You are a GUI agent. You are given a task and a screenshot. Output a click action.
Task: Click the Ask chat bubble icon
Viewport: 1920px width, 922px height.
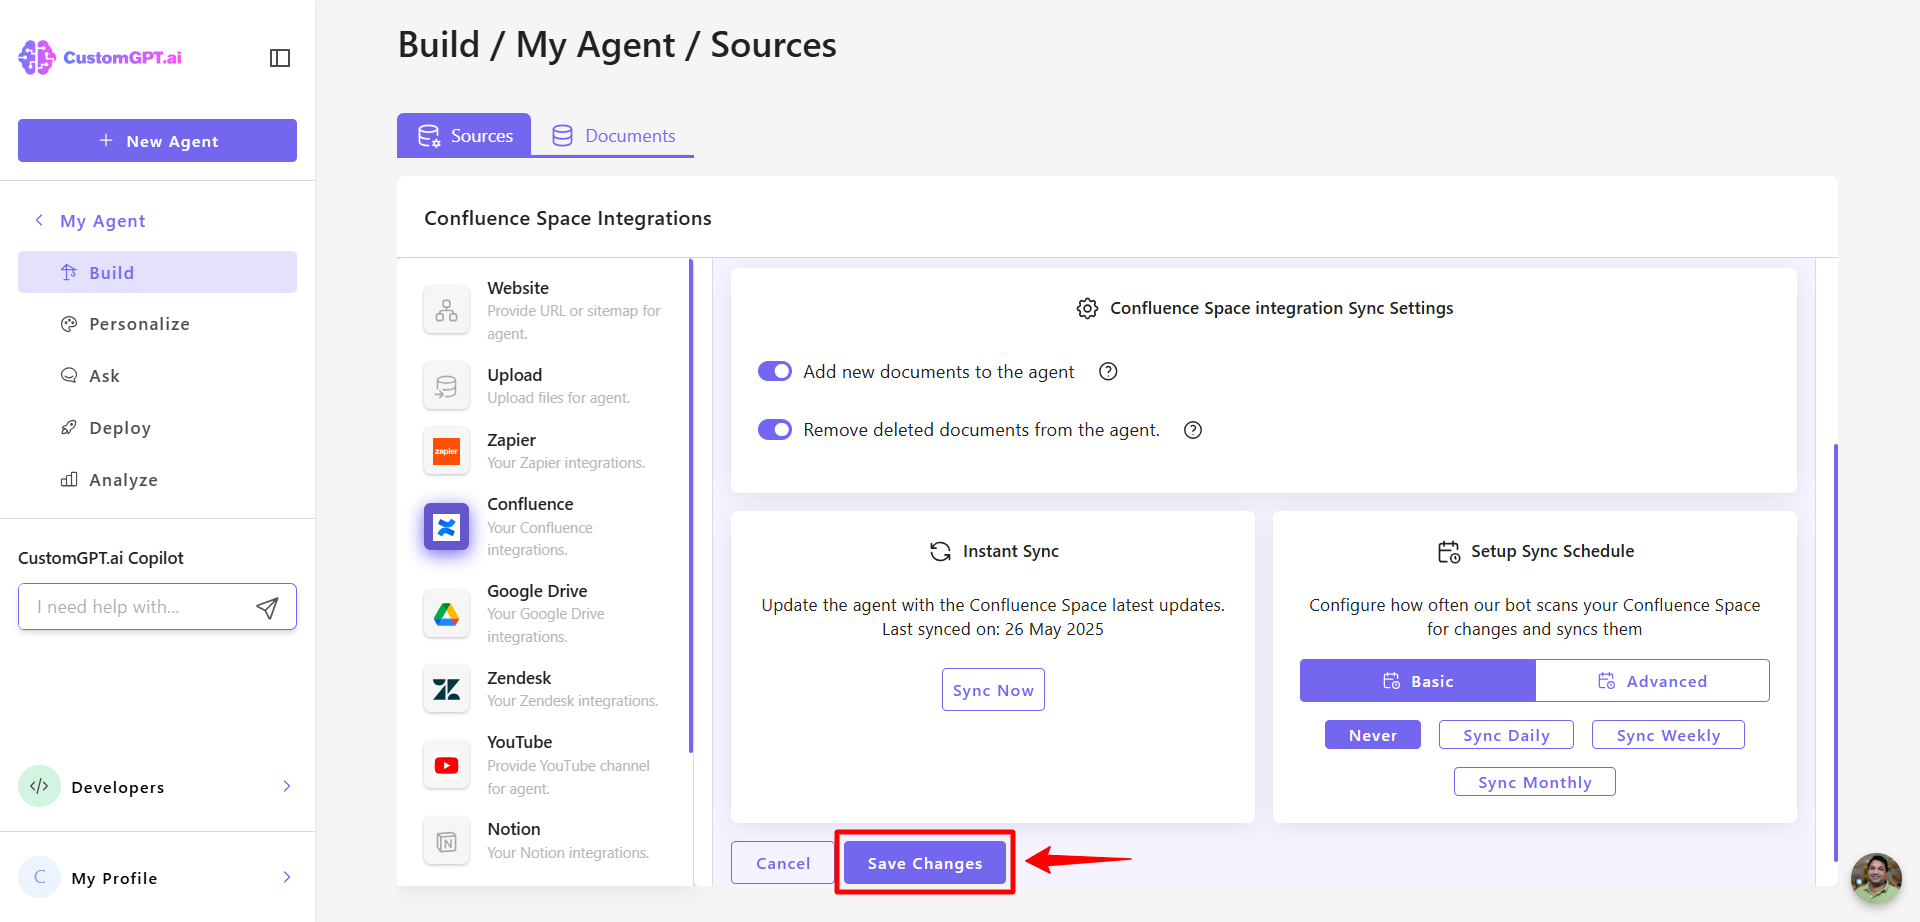click(69, 376)
